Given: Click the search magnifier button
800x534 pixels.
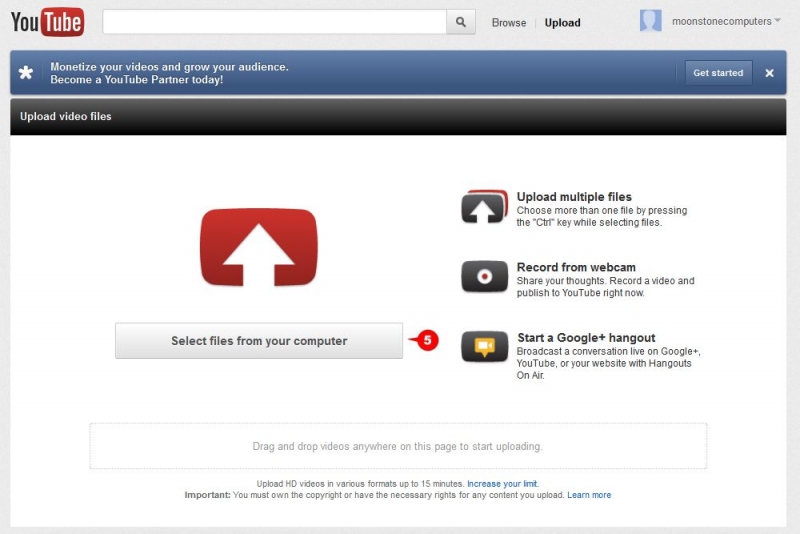Looking at the screenshot, I should pos(461,22).
